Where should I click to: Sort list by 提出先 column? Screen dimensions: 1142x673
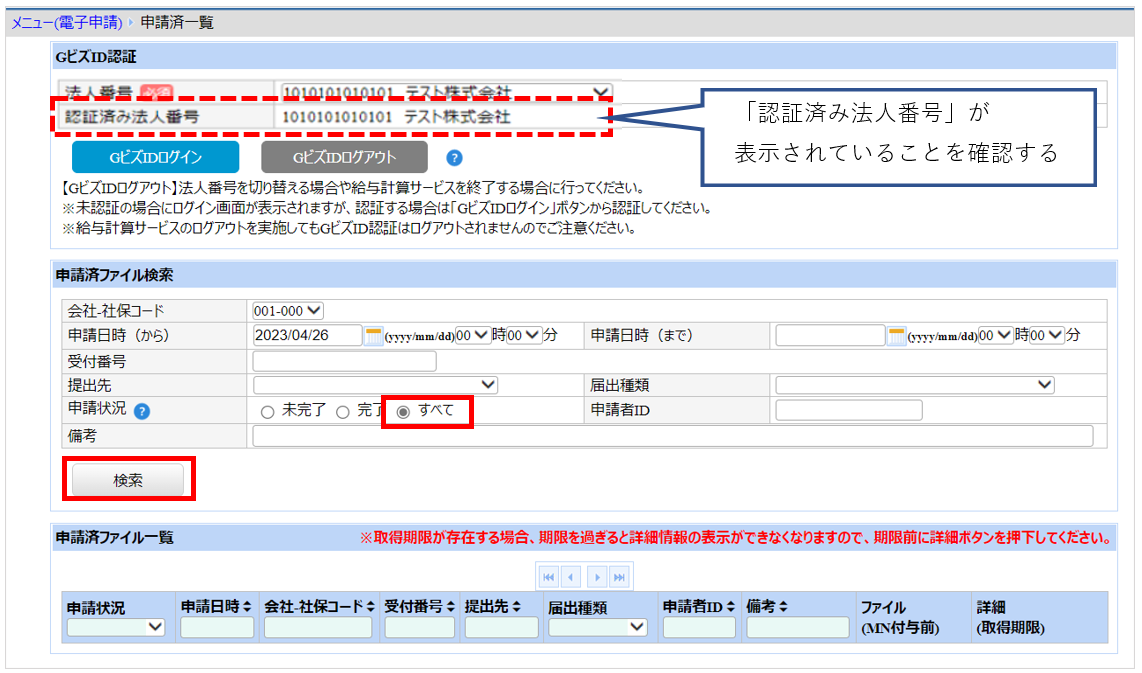(x=516, y=607)
